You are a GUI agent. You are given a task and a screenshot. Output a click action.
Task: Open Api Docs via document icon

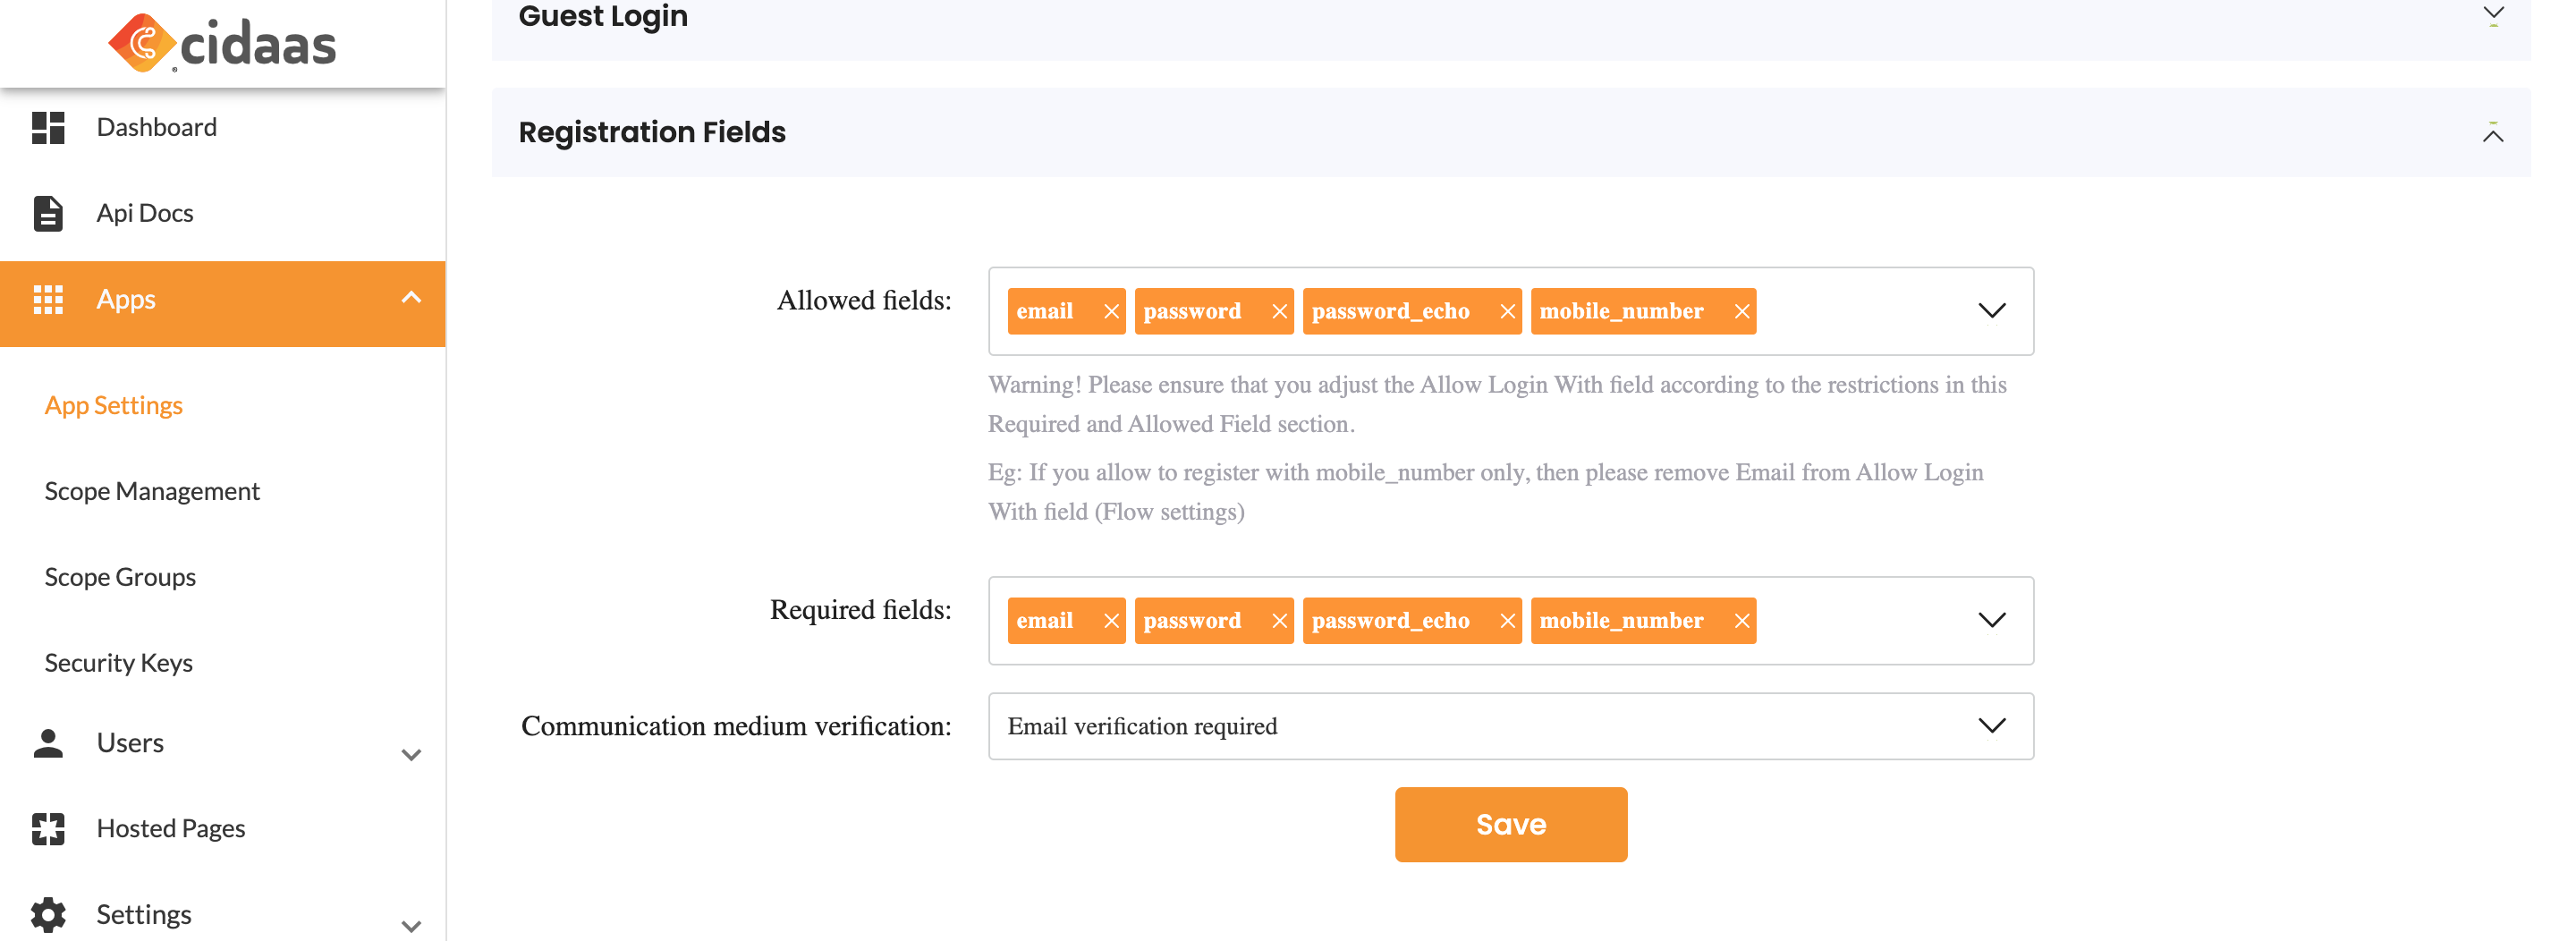pos(48,212)
